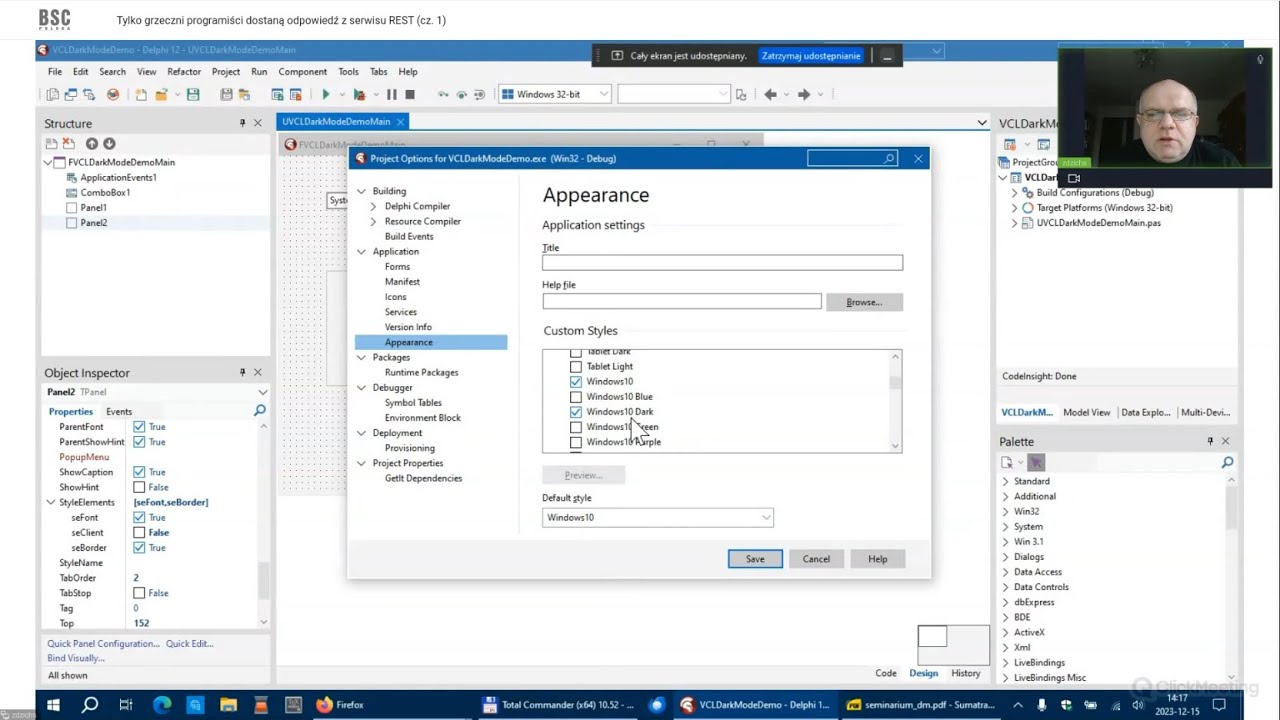Expand the Delphi Compiler node
This screenshot has height=720, width=1280.
373,206
